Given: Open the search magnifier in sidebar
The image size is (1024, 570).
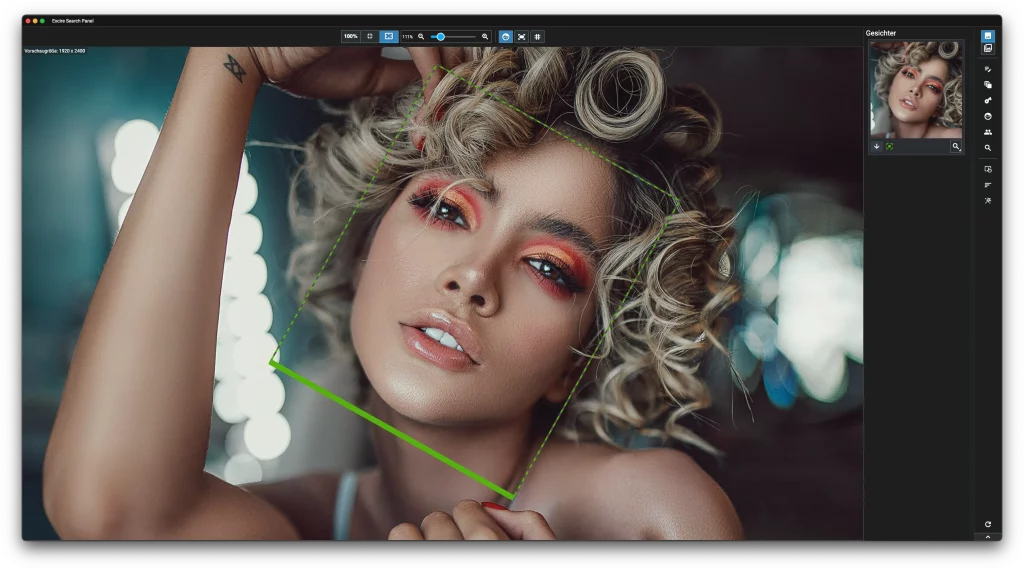Looking at the screenshot, I should click(988, 148).
